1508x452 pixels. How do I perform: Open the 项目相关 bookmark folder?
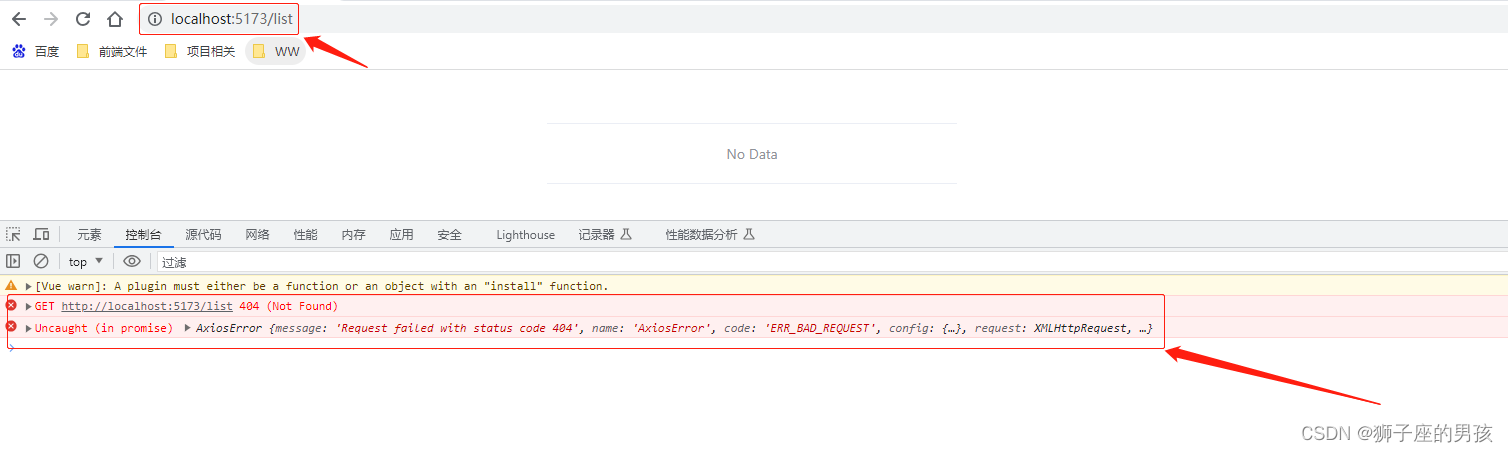click(x=199, y=51)
